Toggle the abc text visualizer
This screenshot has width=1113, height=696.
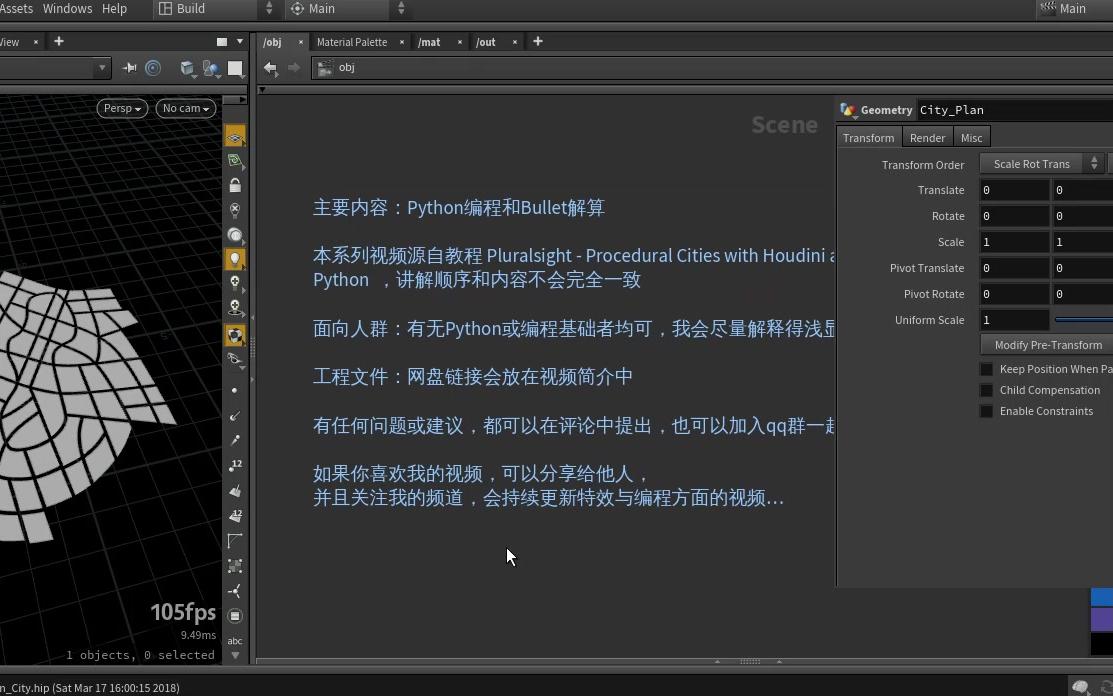[235, 641]
